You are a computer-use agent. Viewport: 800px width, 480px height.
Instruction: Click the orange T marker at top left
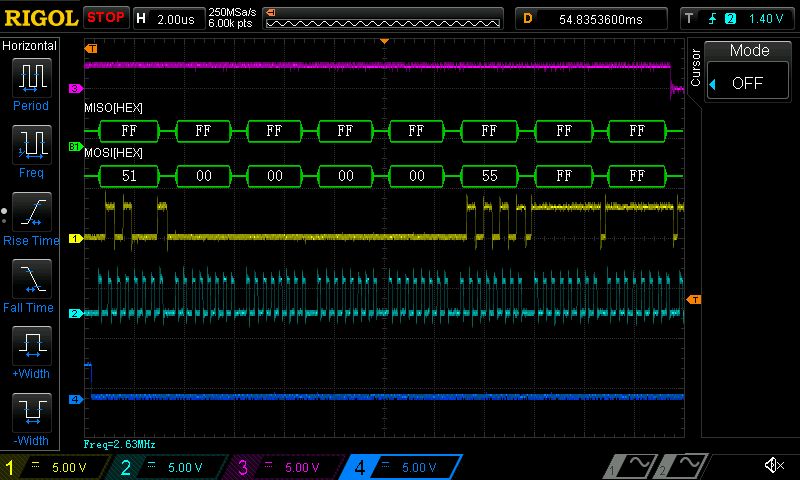coord(91,48)
